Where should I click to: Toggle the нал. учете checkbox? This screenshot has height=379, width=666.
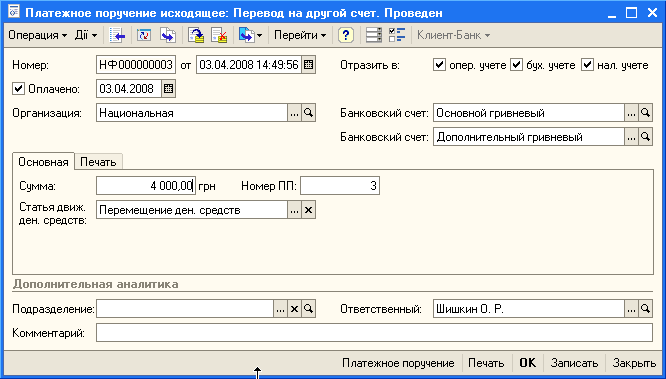tap(587, 65)
